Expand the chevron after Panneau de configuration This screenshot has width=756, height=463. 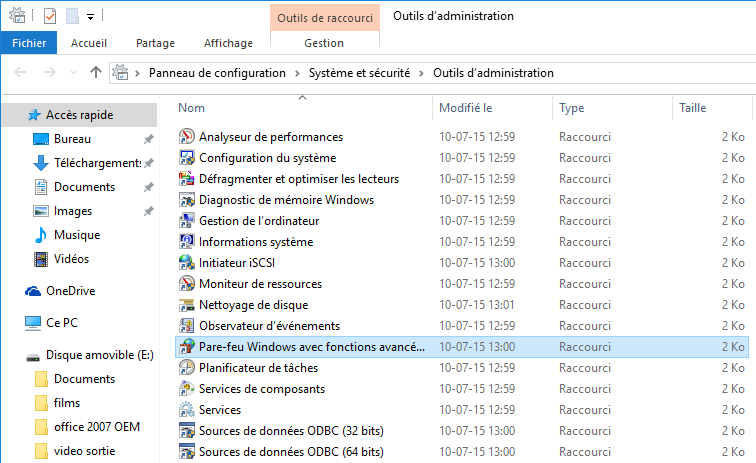297,73
